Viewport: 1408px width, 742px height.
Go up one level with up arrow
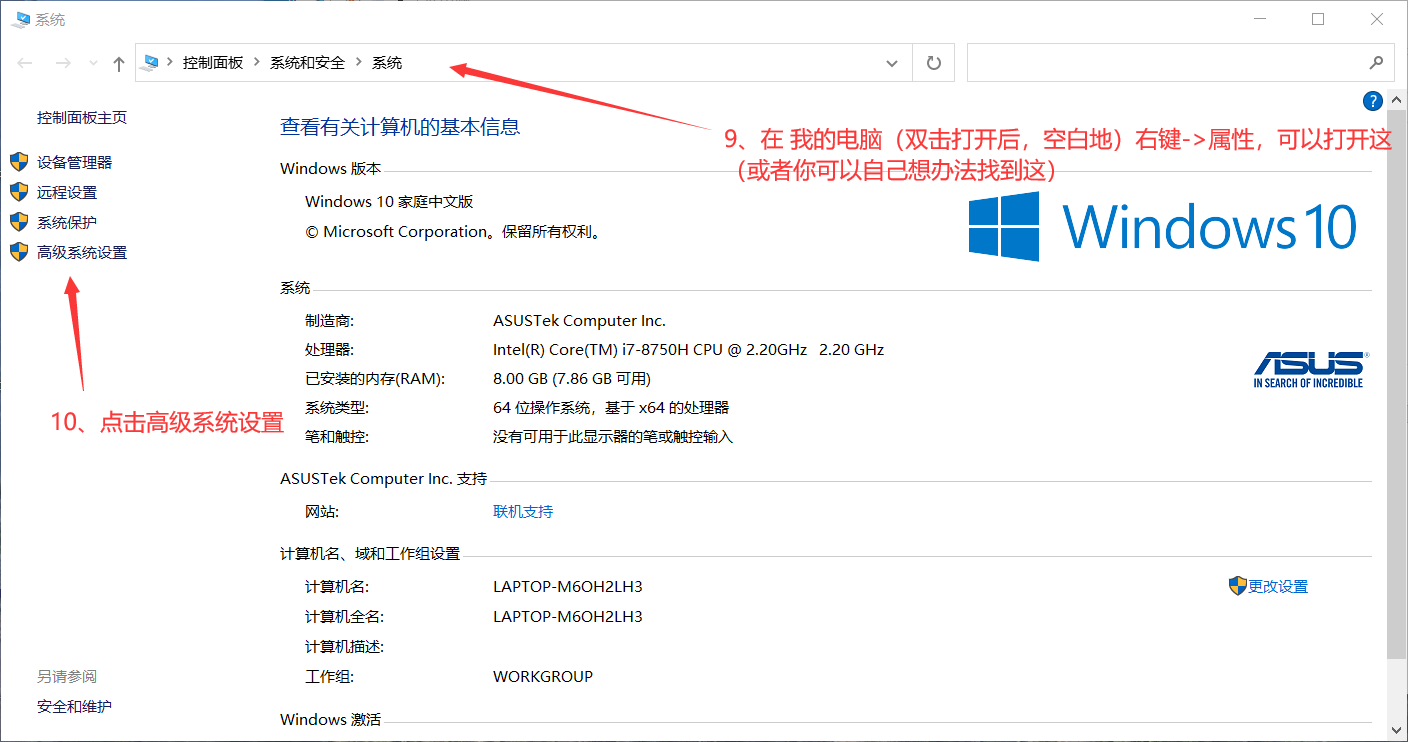(x=119, y=63)
